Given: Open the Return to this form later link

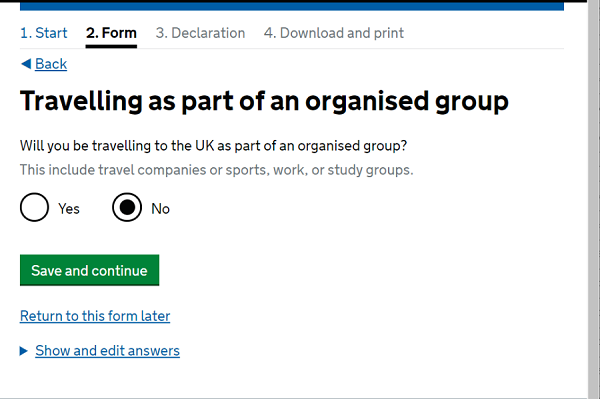Looking at the screenshot, I should tap(95, 316).
